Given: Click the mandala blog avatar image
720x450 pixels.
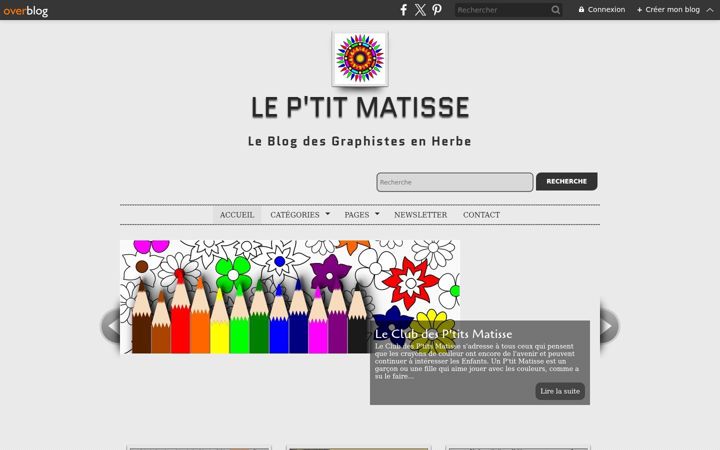Looking at the screenshot, I should (x=360, y=58).
